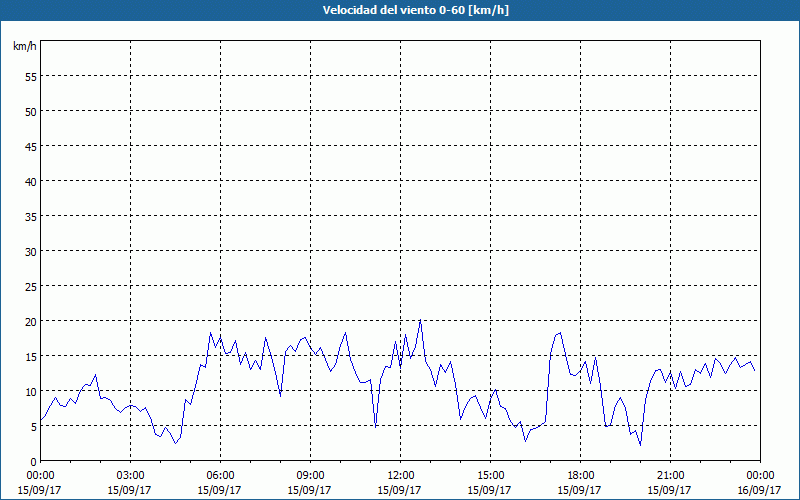Select the y-axis value '35'
The width and height of the screenshot is (800, 500).
click(x=31, y=216)
